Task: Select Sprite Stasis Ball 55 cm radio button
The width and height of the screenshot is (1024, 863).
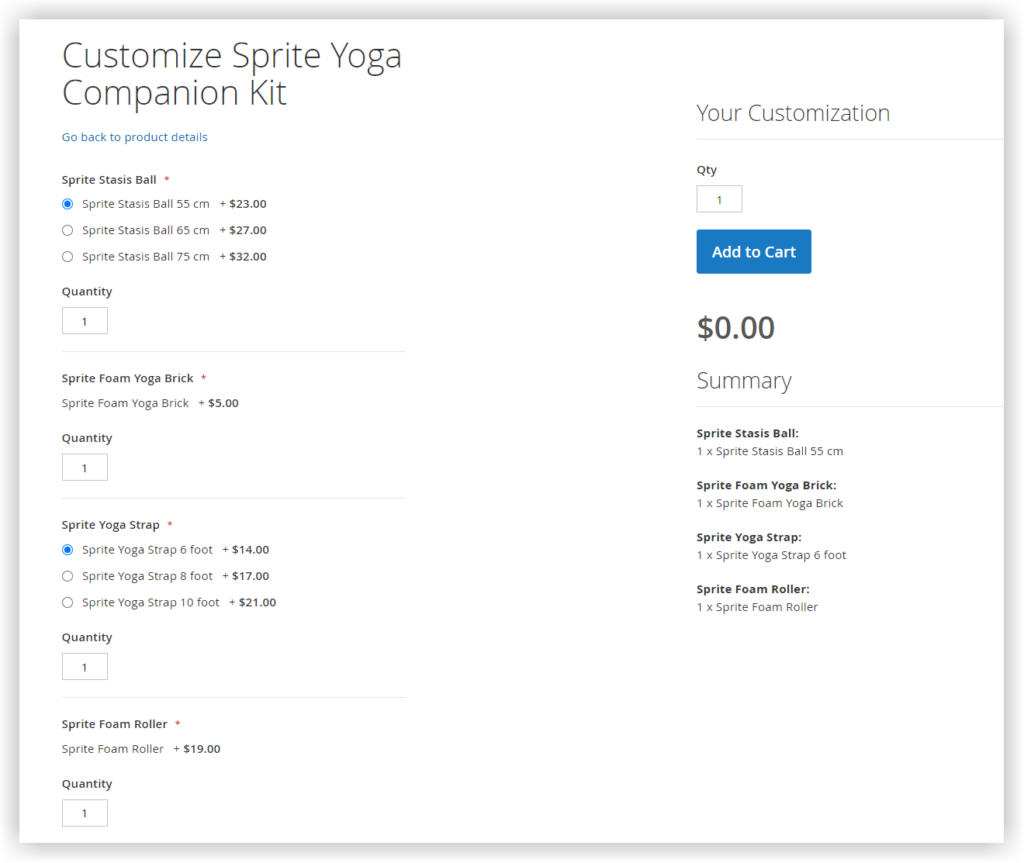Action: point(67,204)
